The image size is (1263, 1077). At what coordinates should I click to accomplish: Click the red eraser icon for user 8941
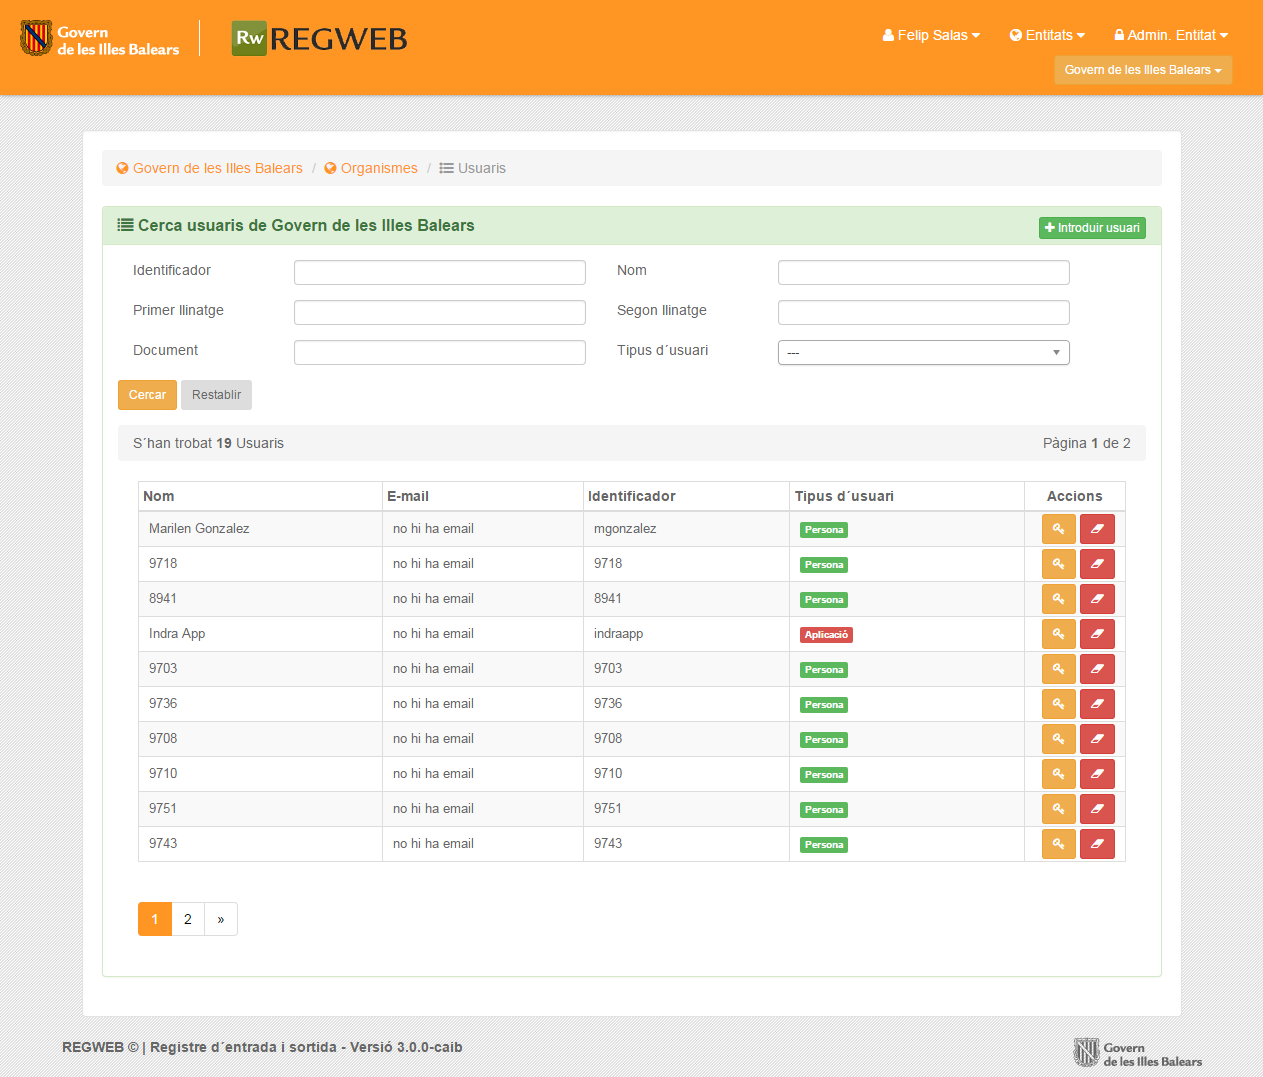1097,599
